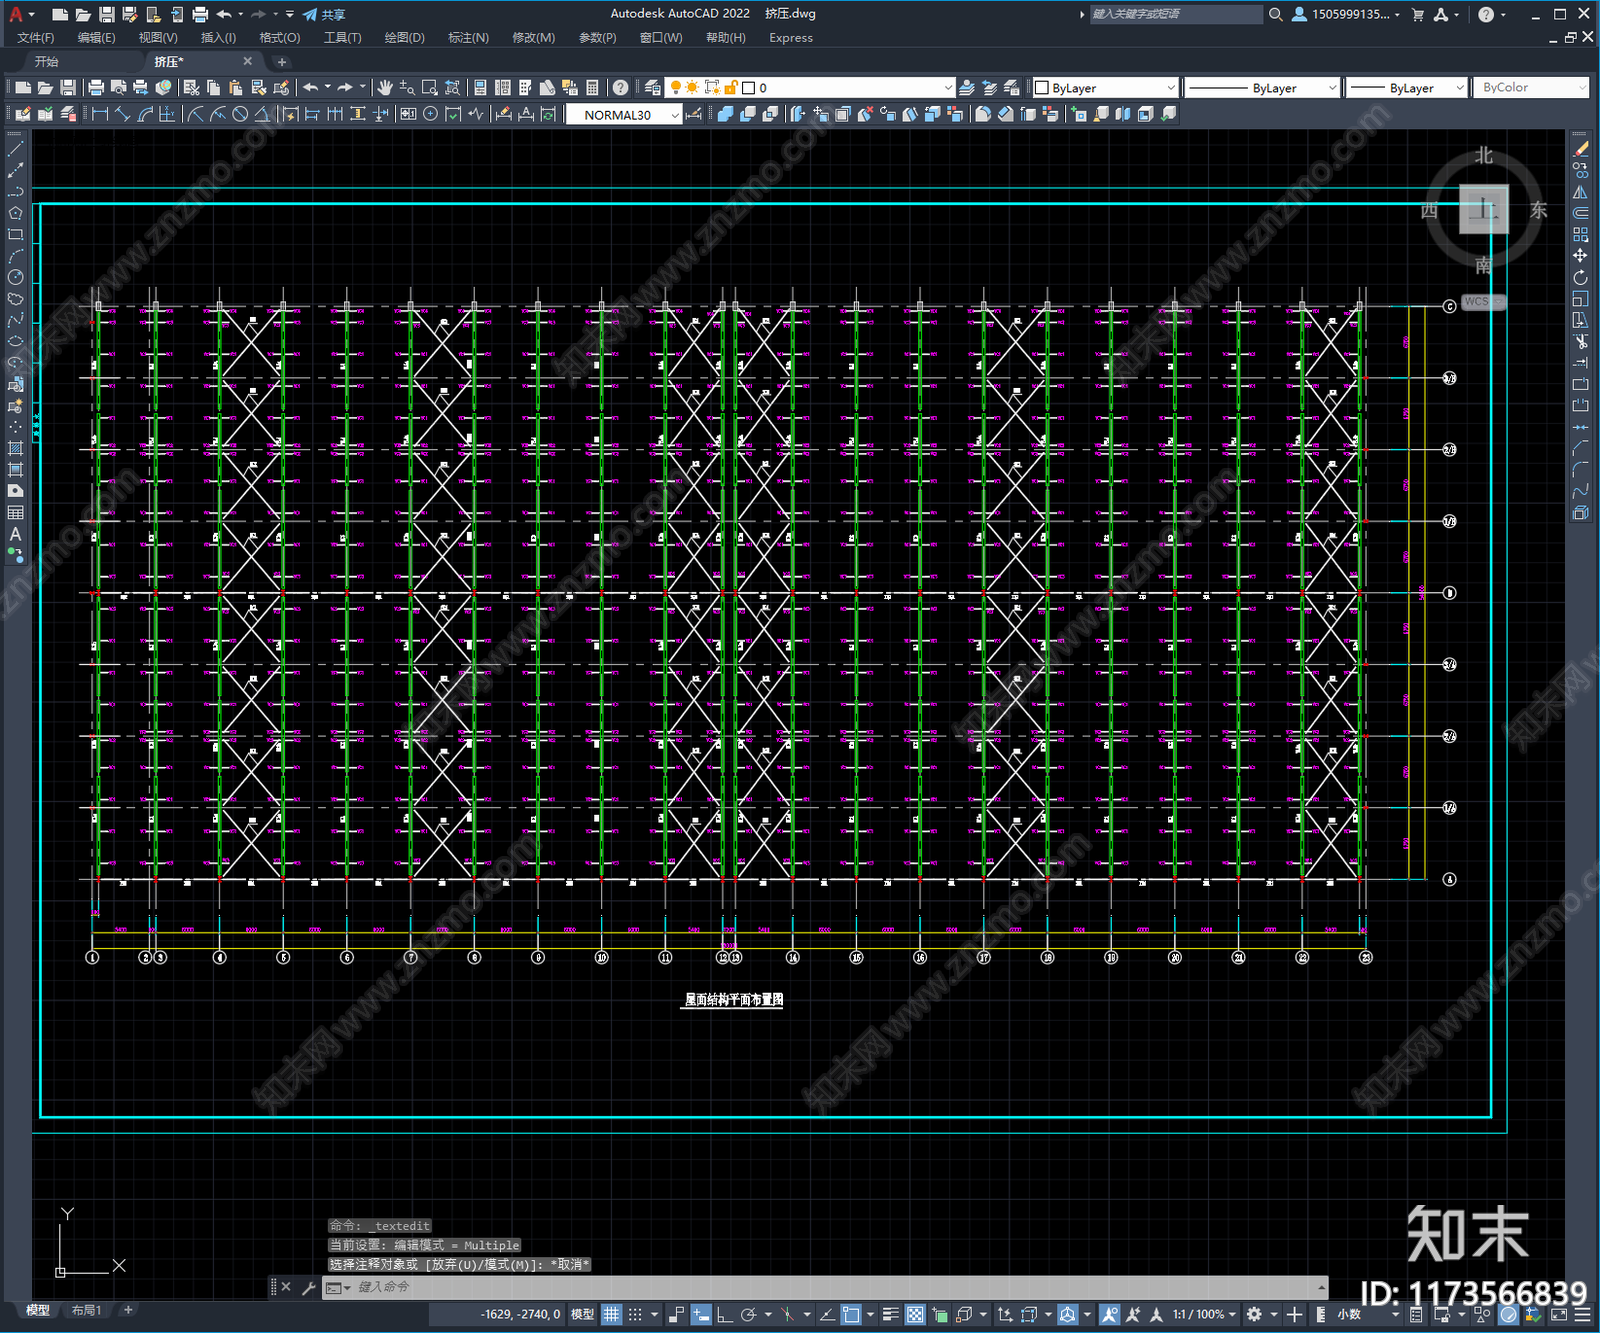
Task: Click the Make Object's Layer Current icon
Action: tap(967, 88)
